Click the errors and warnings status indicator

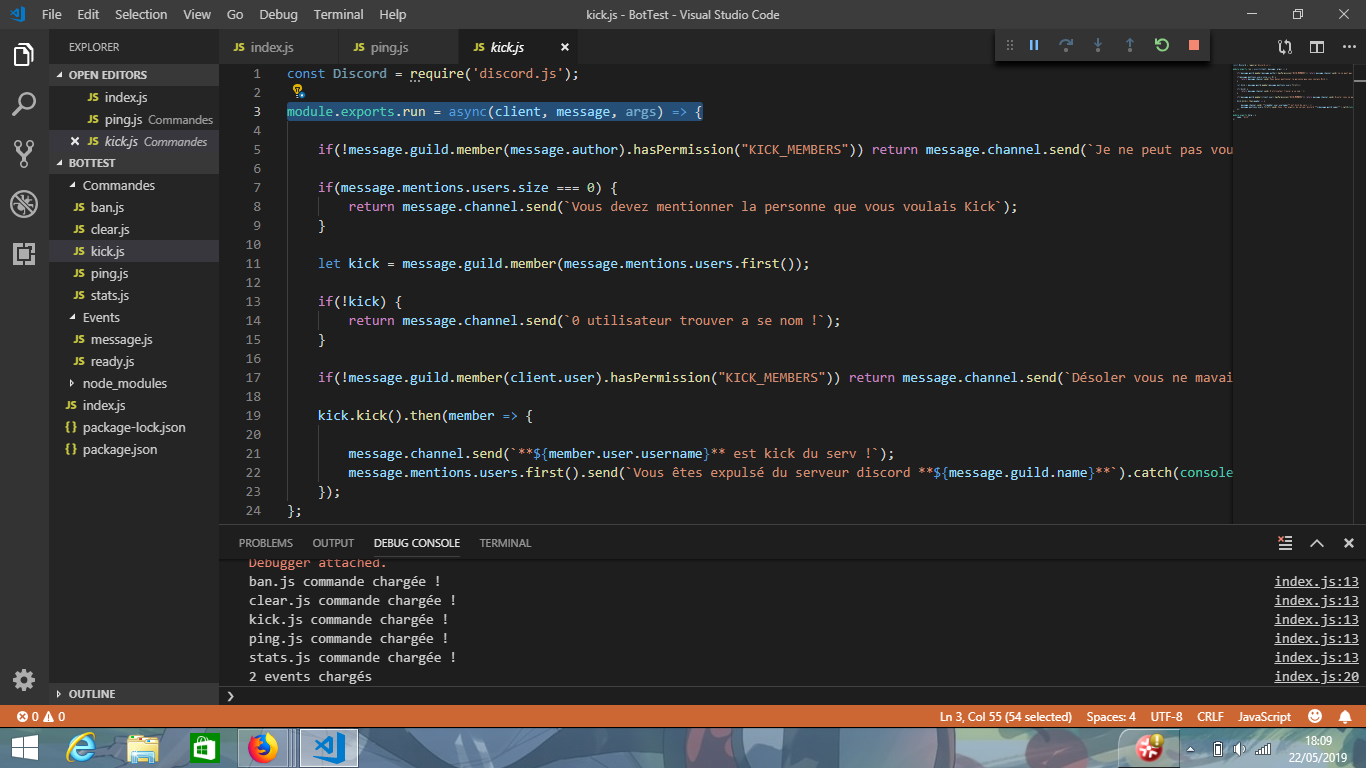pos(41,716)
